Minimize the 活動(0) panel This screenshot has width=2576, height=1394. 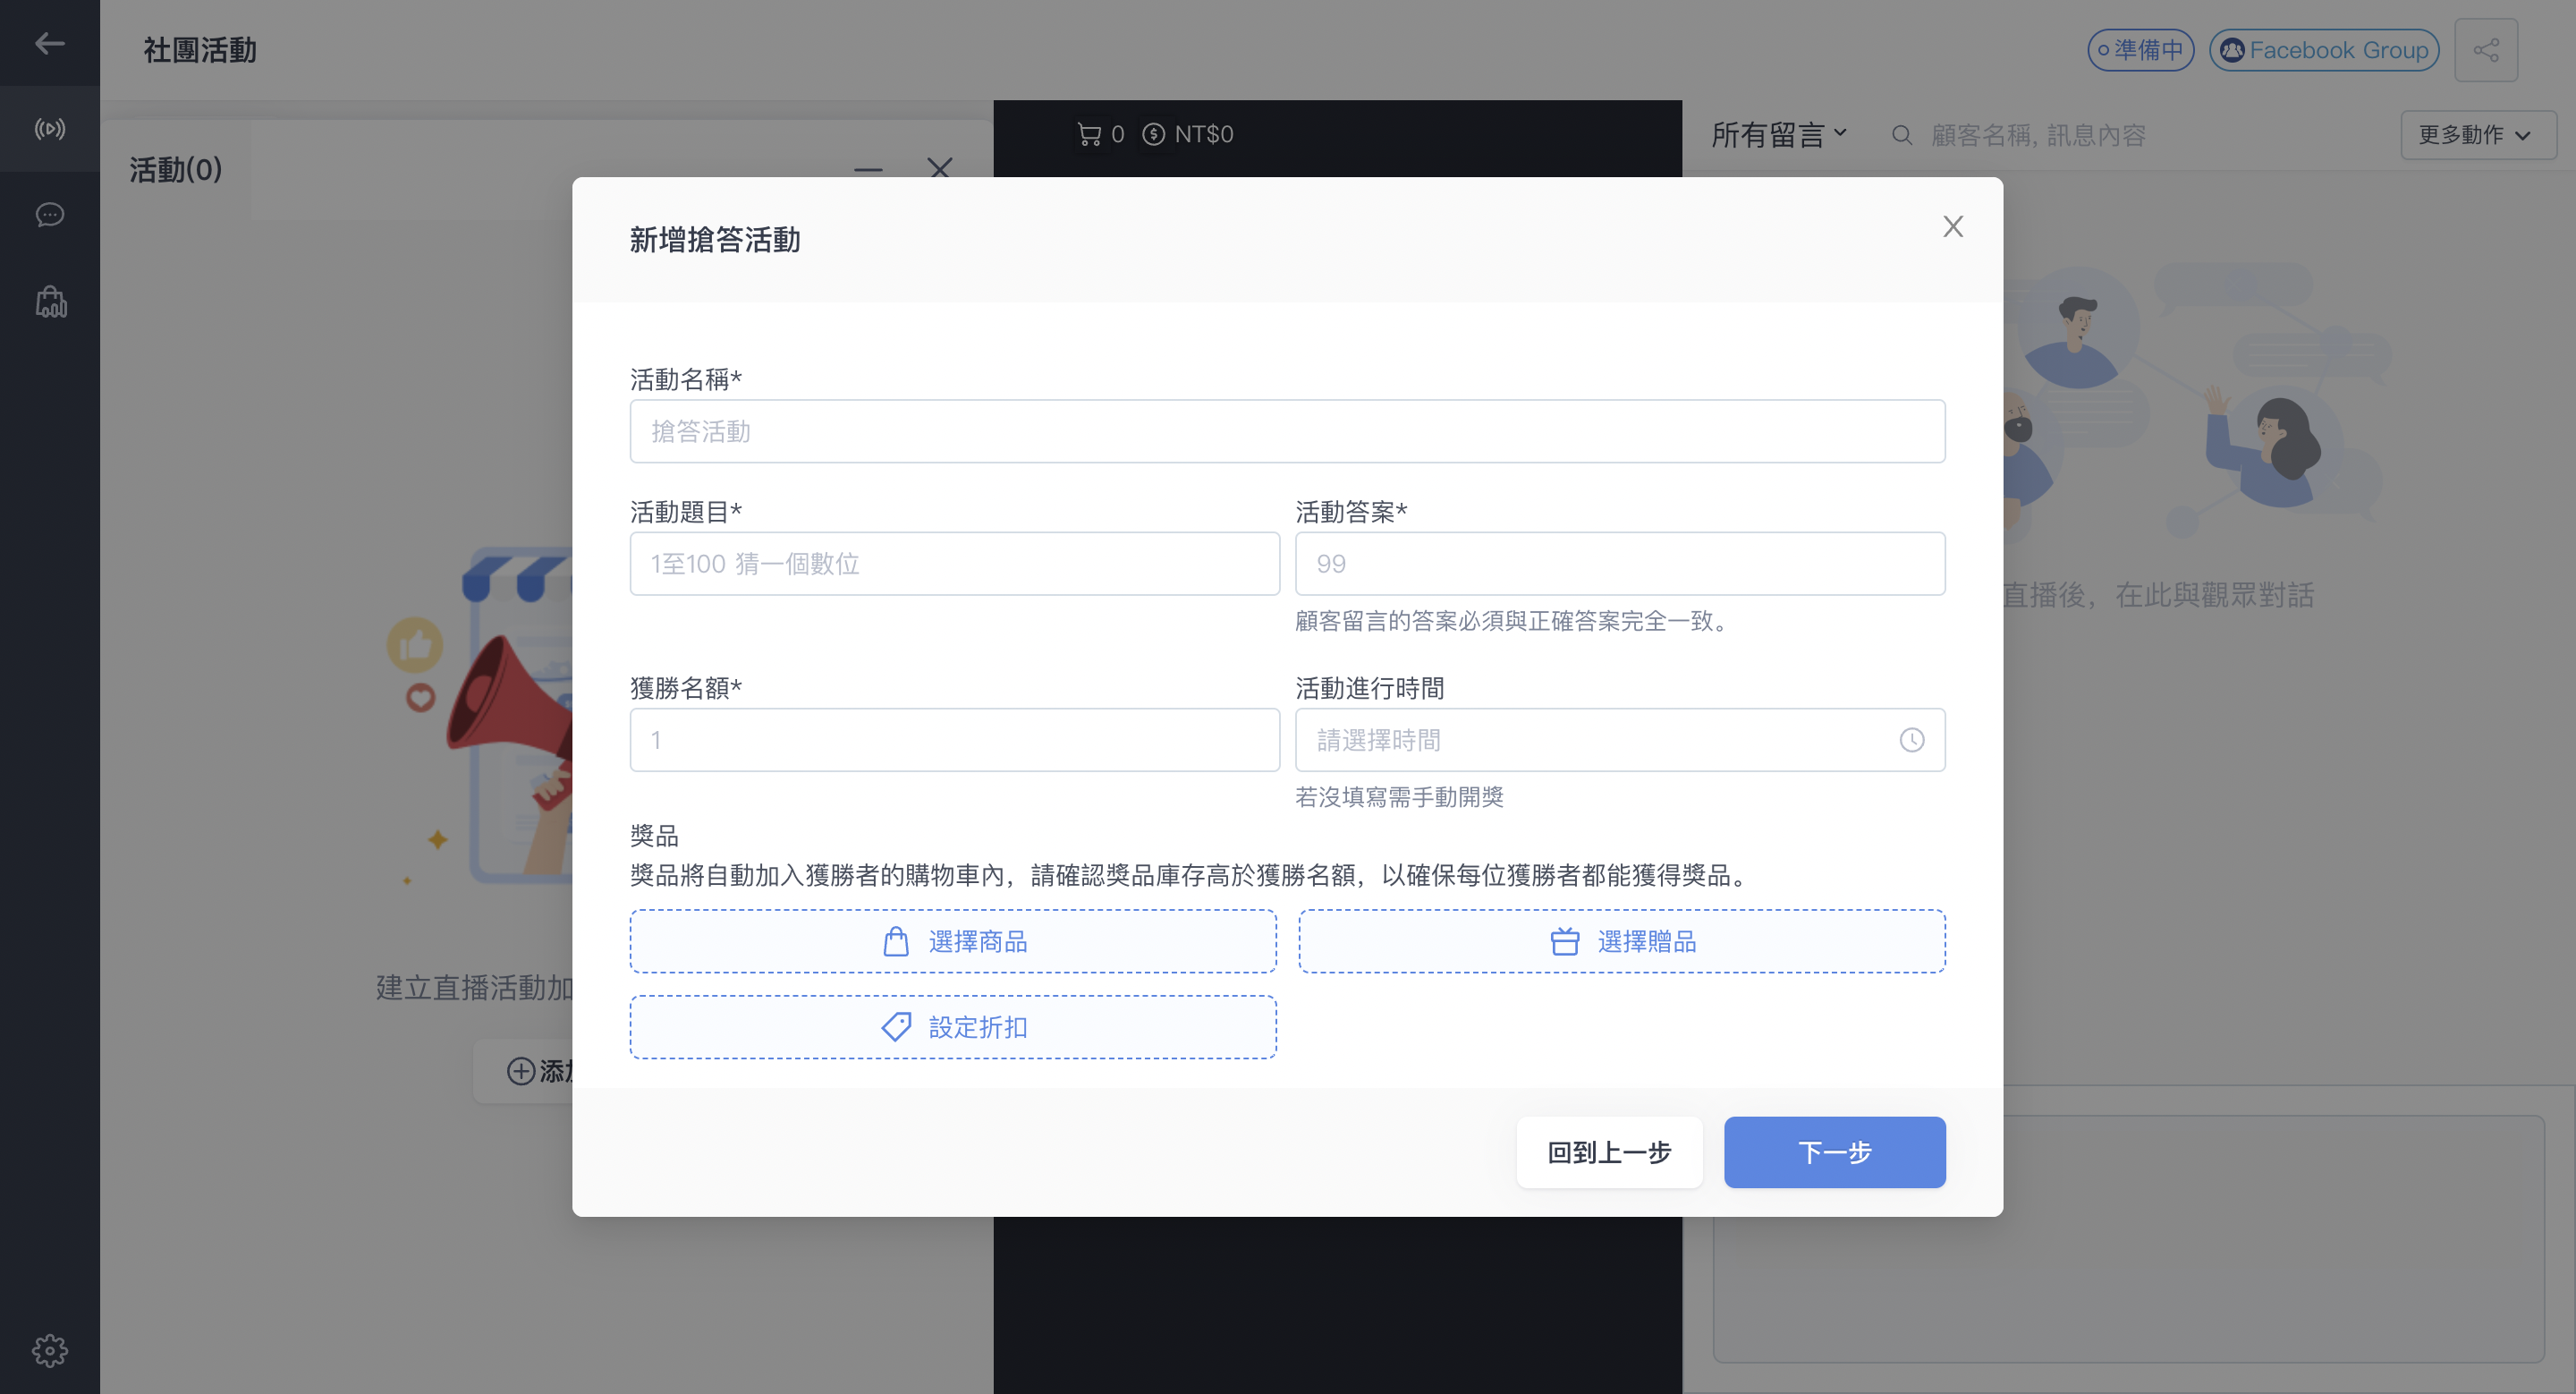(868, 169)
